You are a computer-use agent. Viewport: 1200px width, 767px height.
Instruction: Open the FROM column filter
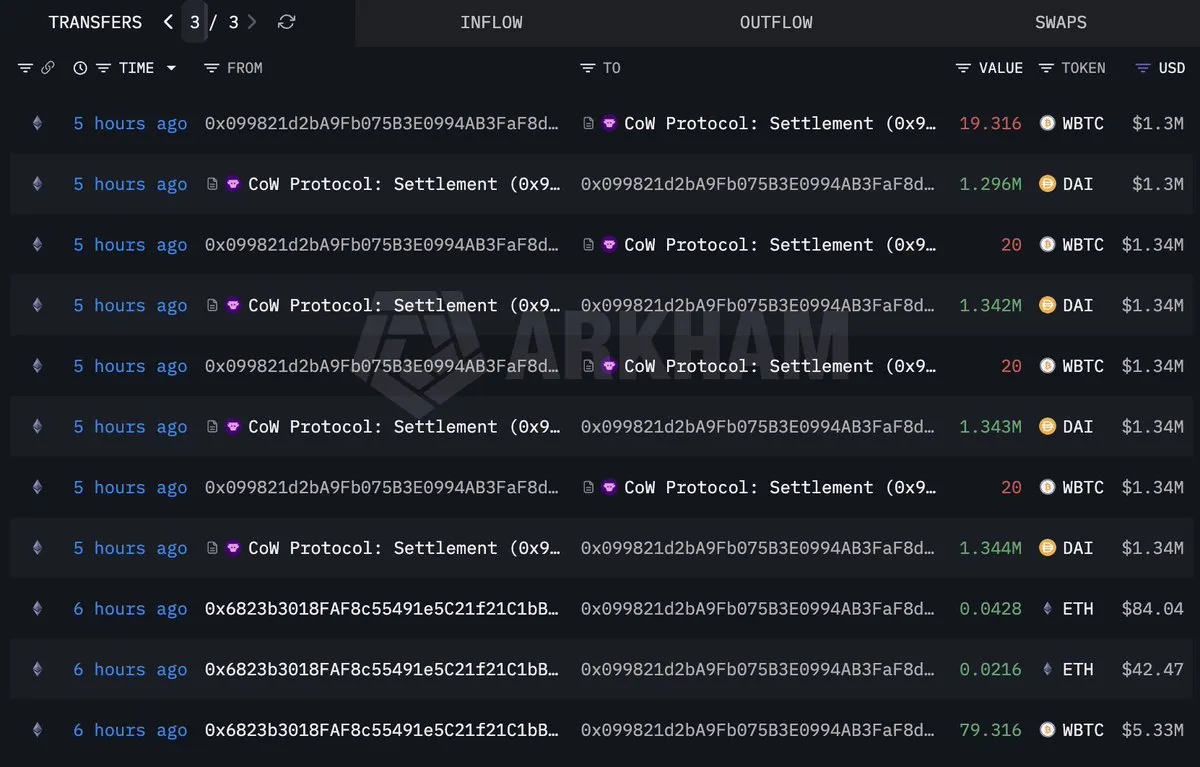(211, 68)
